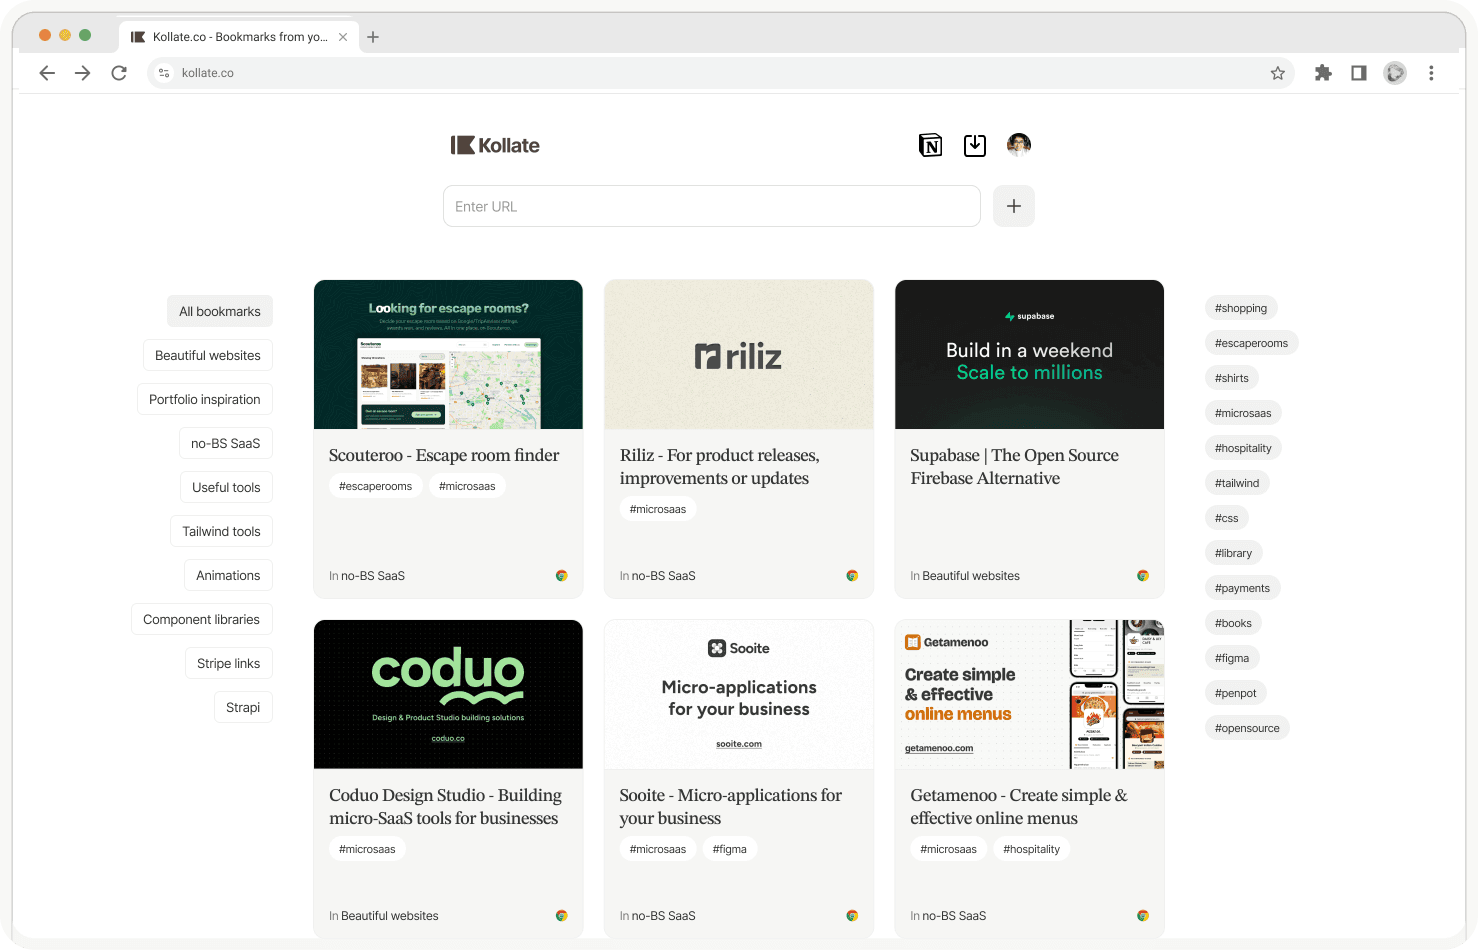Screen dimensions: 1478x950
Task: Open no-BS SaaS collection in sidebar
Action: tap(226, 443)
